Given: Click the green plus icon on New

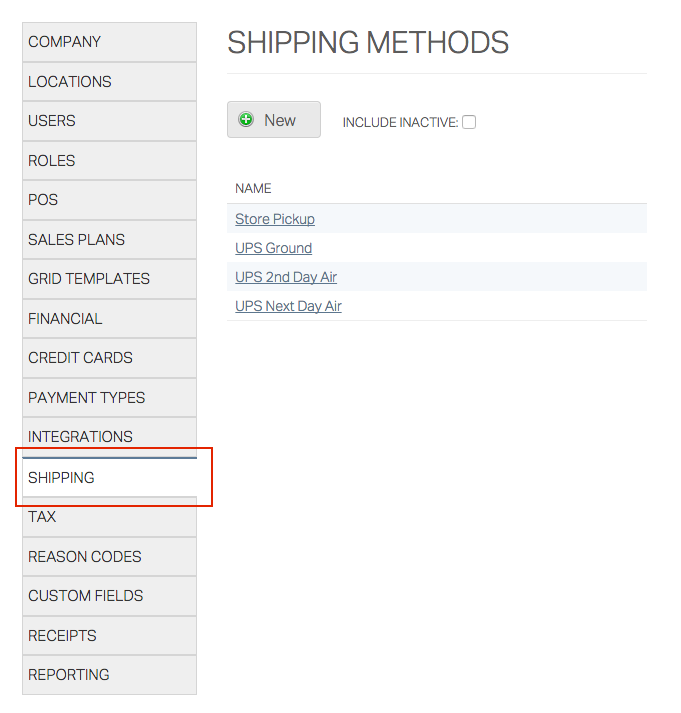Looking at the screenshot, I should tap(246, 120).
